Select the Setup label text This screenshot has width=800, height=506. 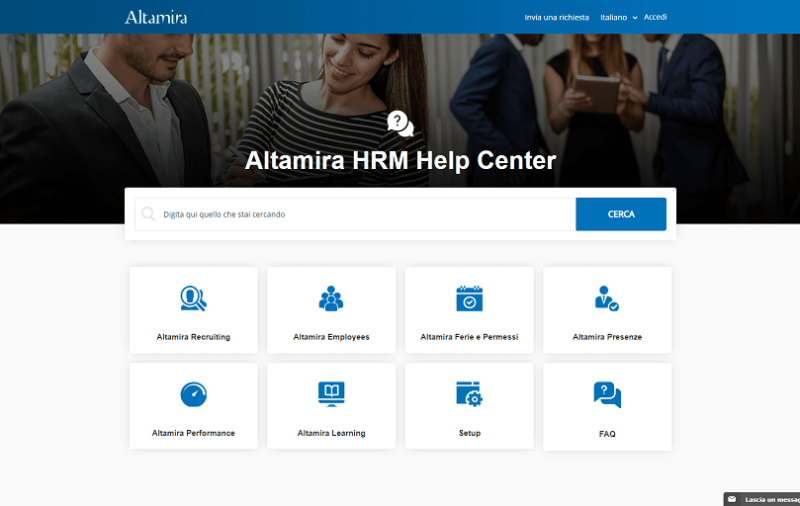(x=469, y=433)
